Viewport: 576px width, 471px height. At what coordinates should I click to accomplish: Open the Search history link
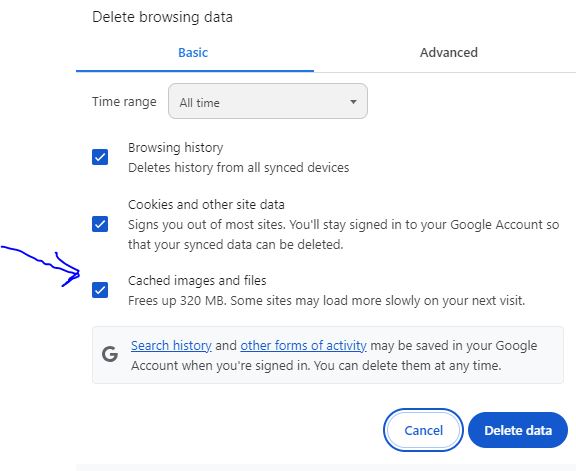[171, 346]
